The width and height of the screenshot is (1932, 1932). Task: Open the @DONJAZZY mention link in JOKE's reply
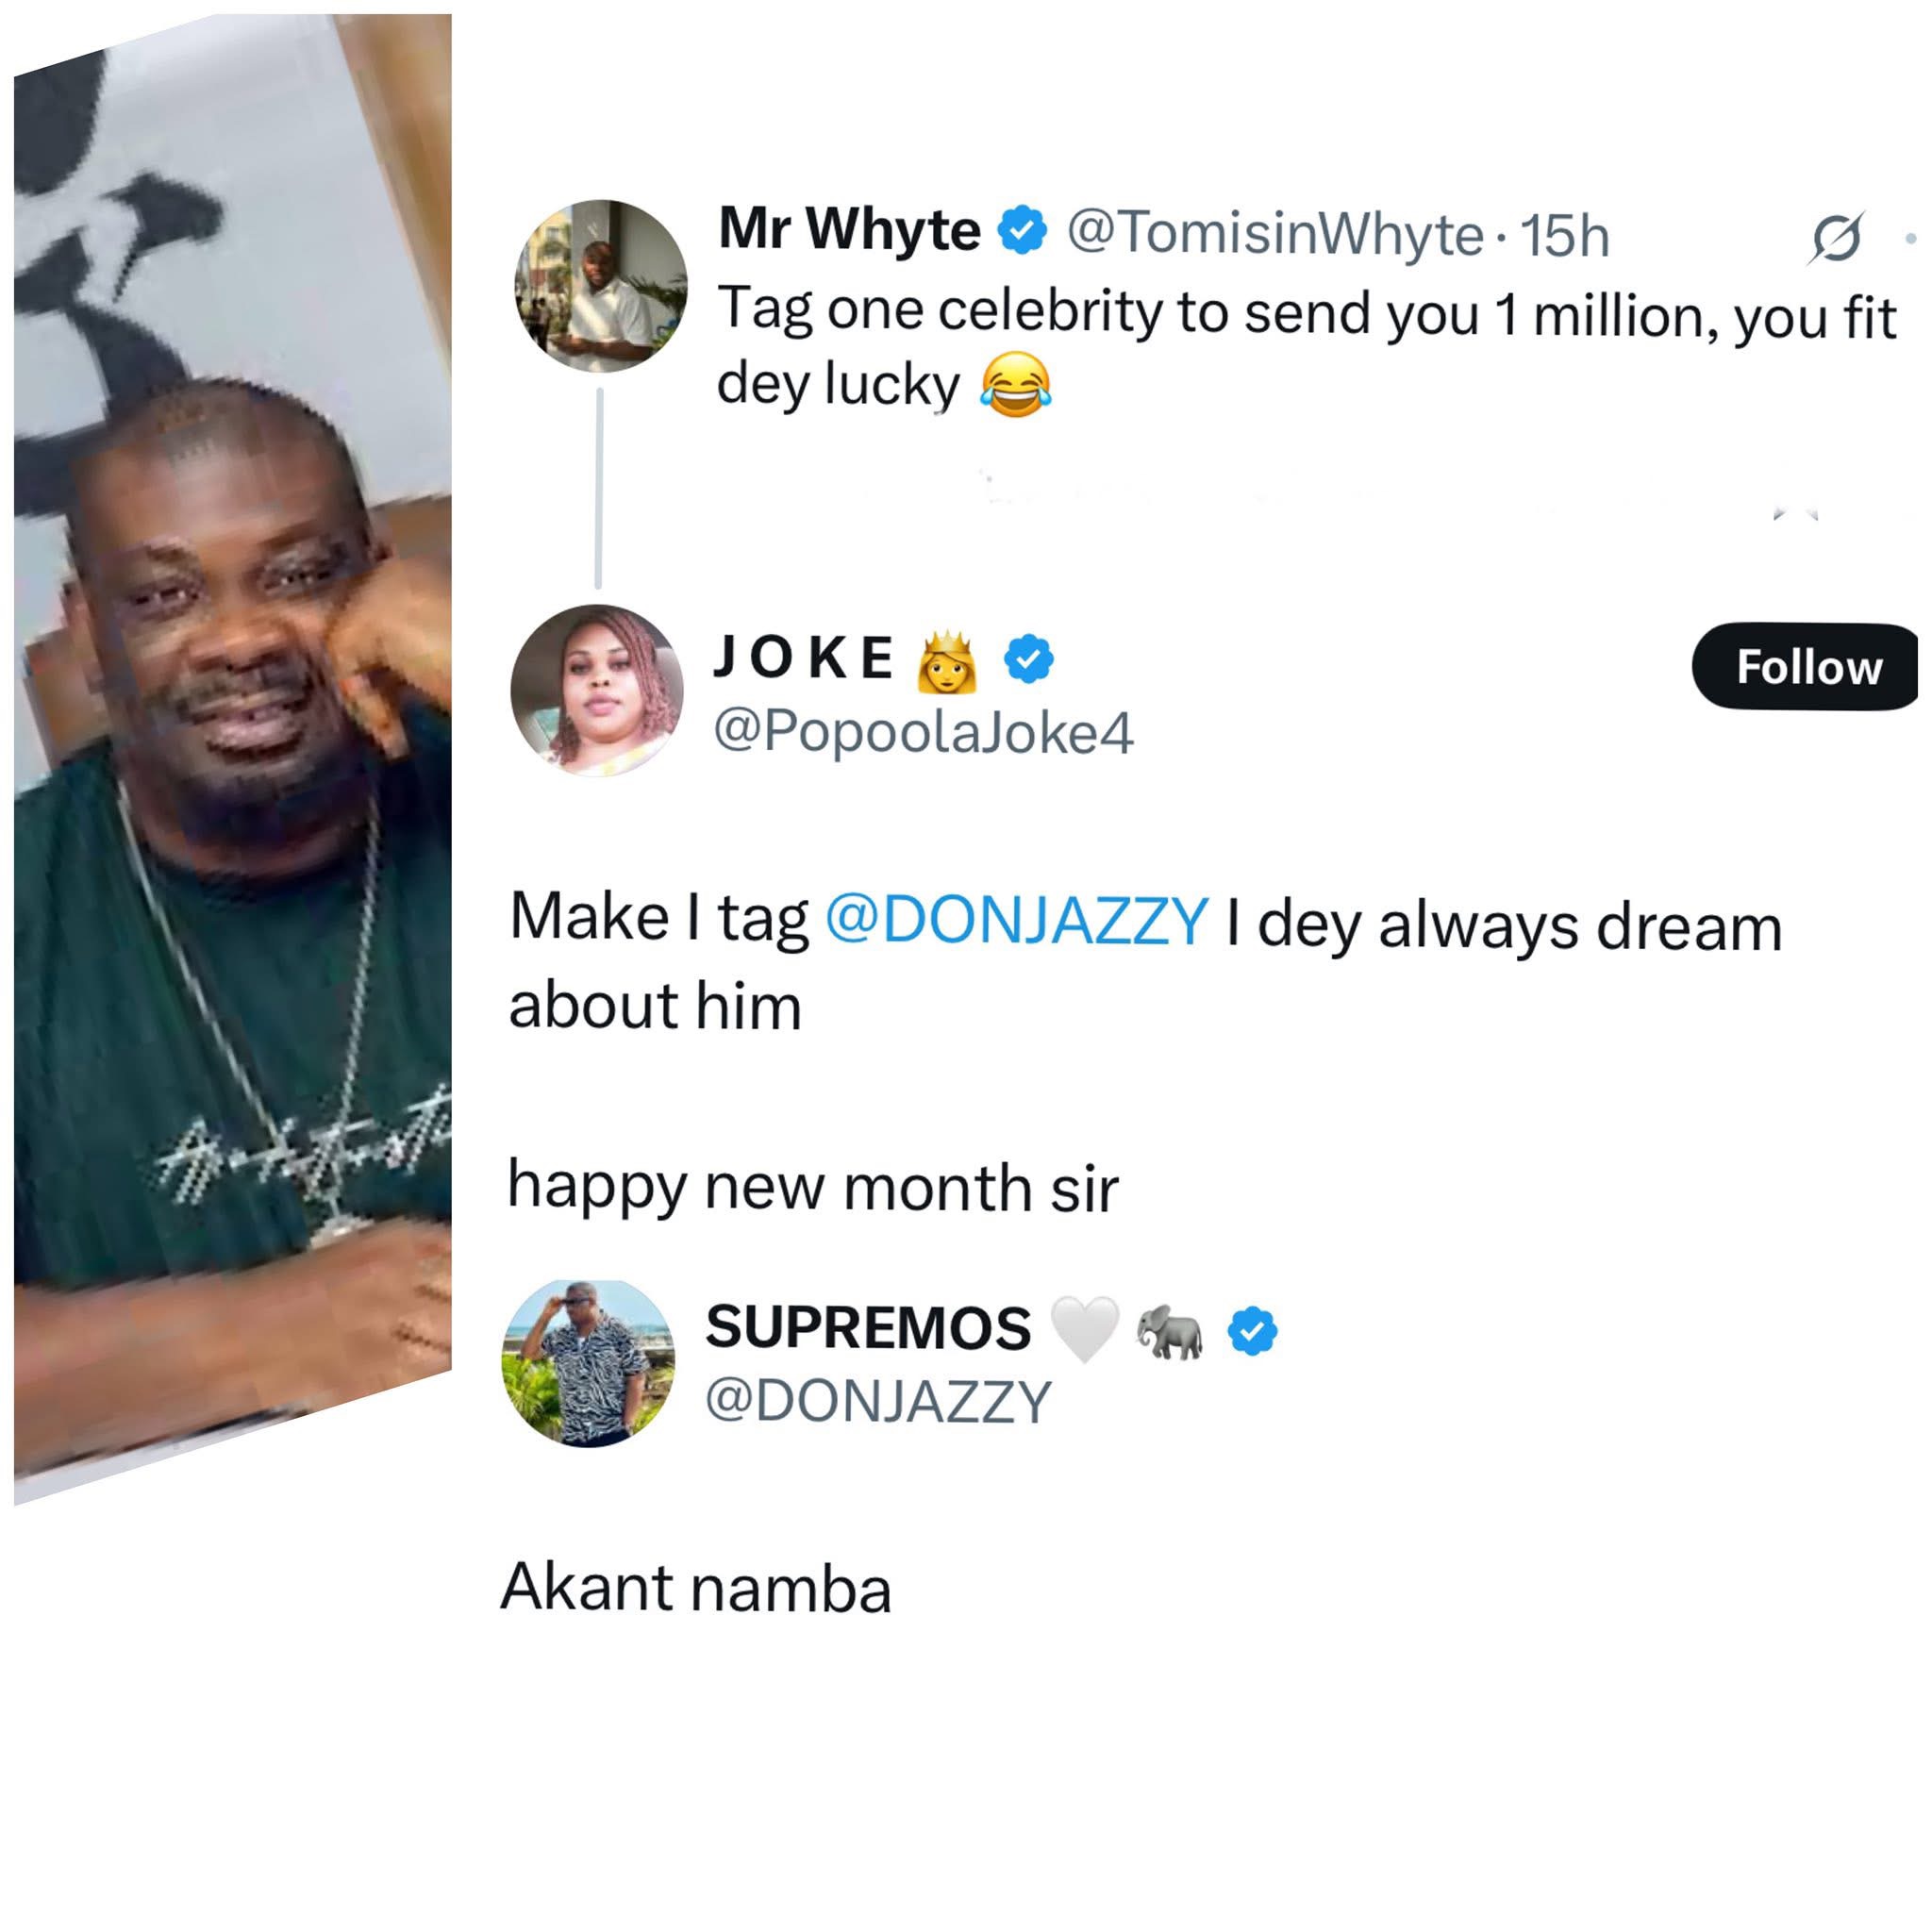[x=1016, y=920]
